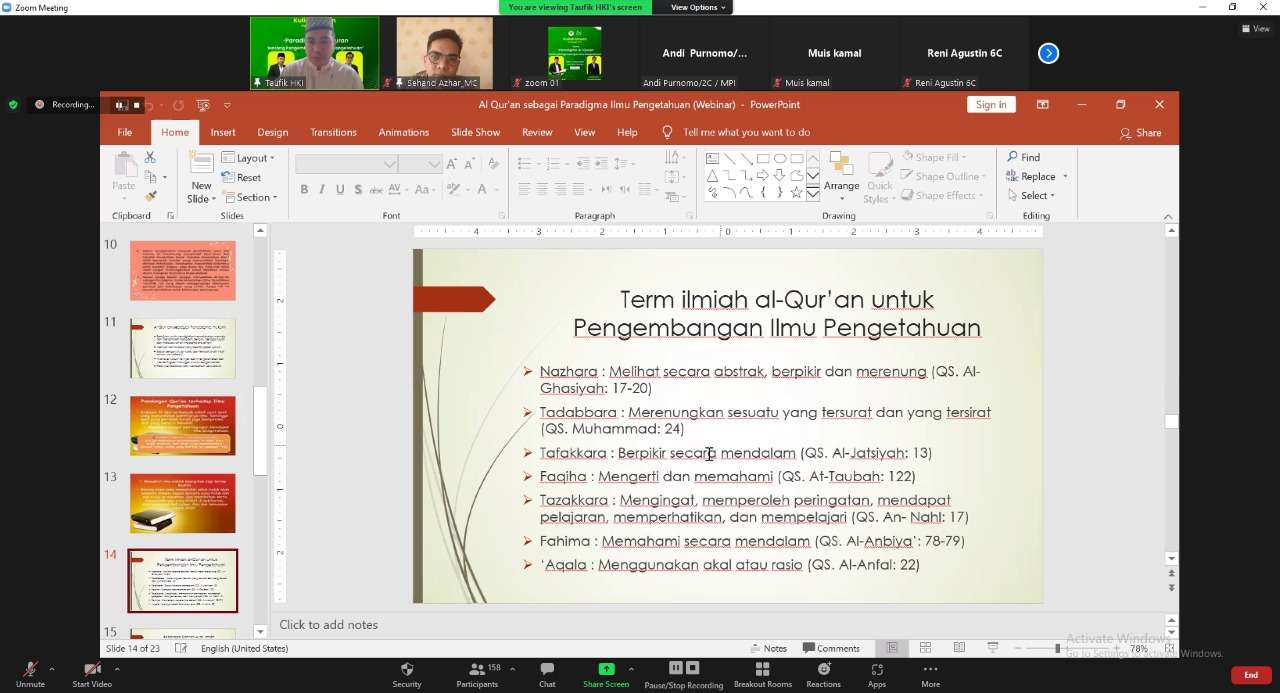1280x693 pixels.
Task: Click the Sign in button
Action: (x=991, y=104)
